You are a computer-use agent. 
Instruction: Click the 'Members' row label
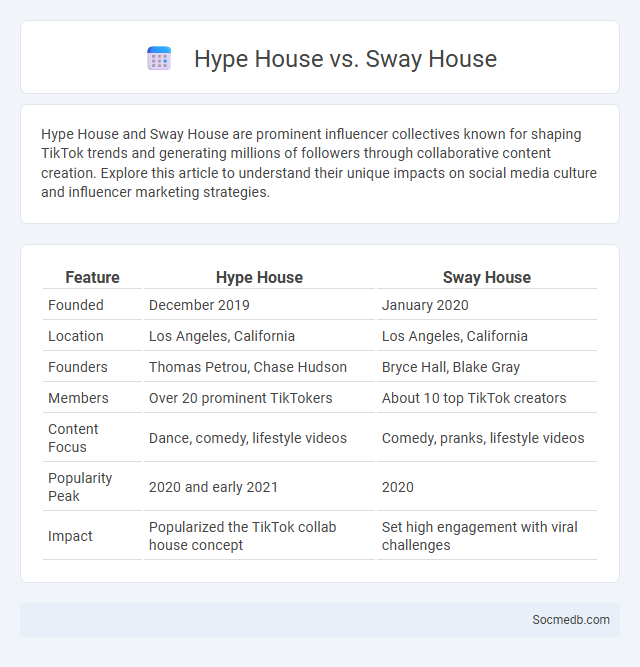pyautogui.click(x=78, y=398)
